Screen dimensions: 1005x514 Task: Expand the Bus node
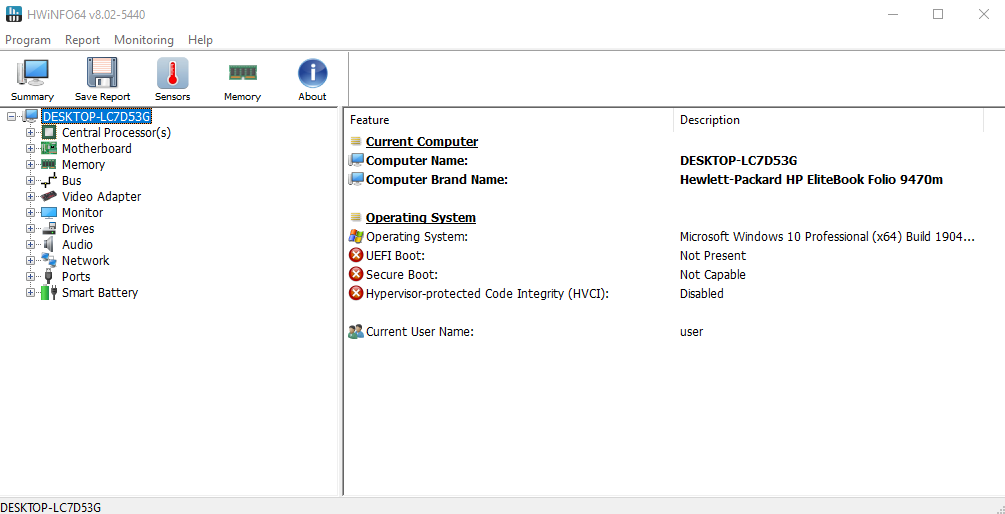click(30, 181)
